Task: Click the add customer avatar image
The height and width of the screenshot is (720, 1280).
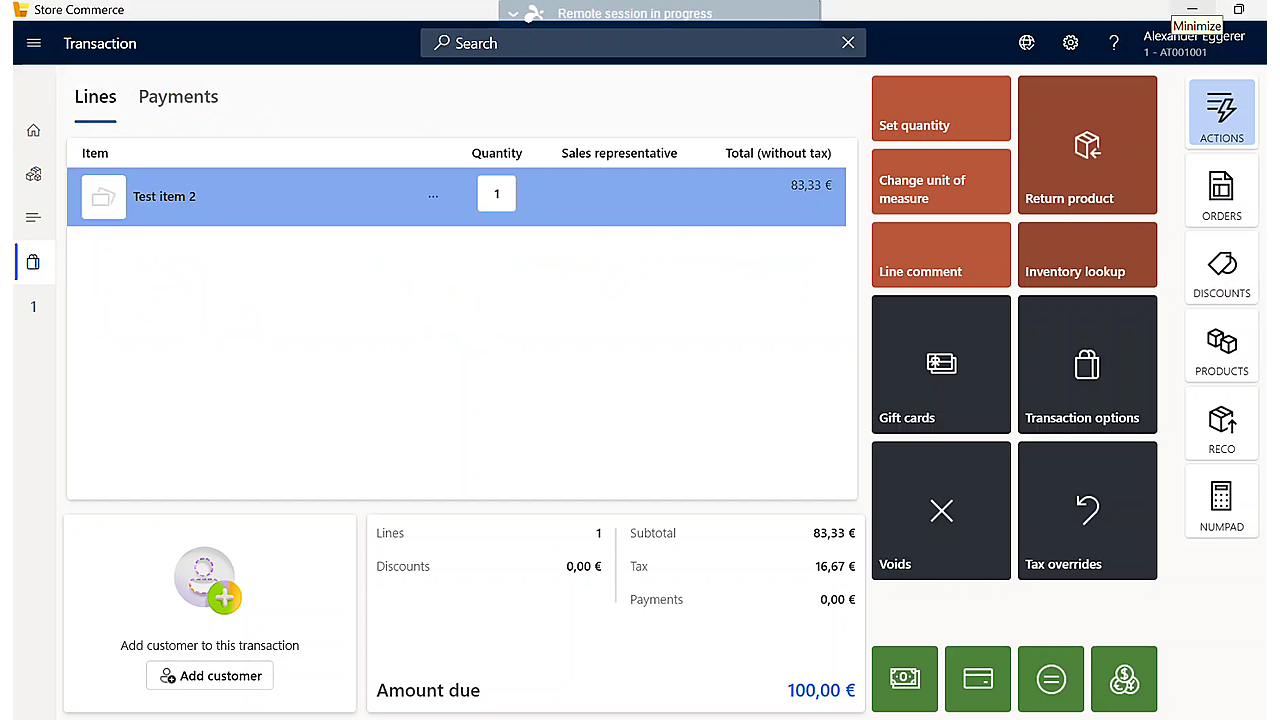Action: (x=208, y=580)
